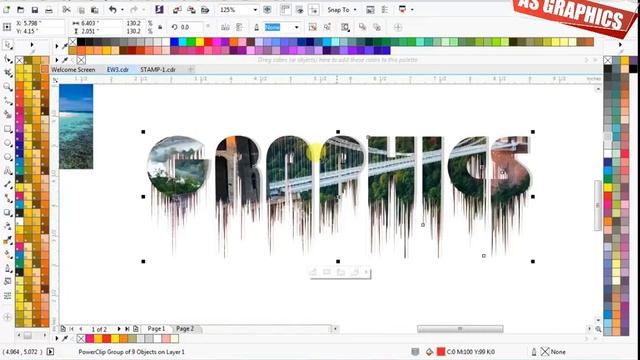Click the Import icon
Screen dimensions: 640x360
tap(177, 9)
